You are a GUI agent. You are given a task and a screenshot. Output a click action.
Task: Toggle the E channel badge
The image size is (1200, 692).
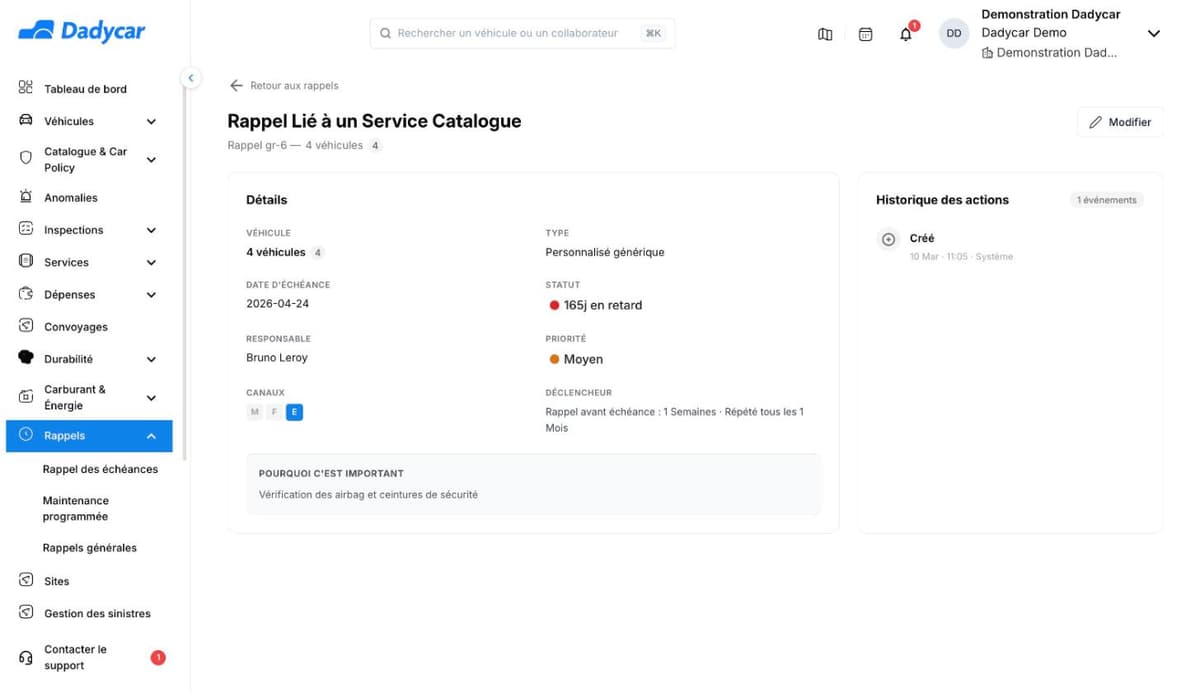294,412
